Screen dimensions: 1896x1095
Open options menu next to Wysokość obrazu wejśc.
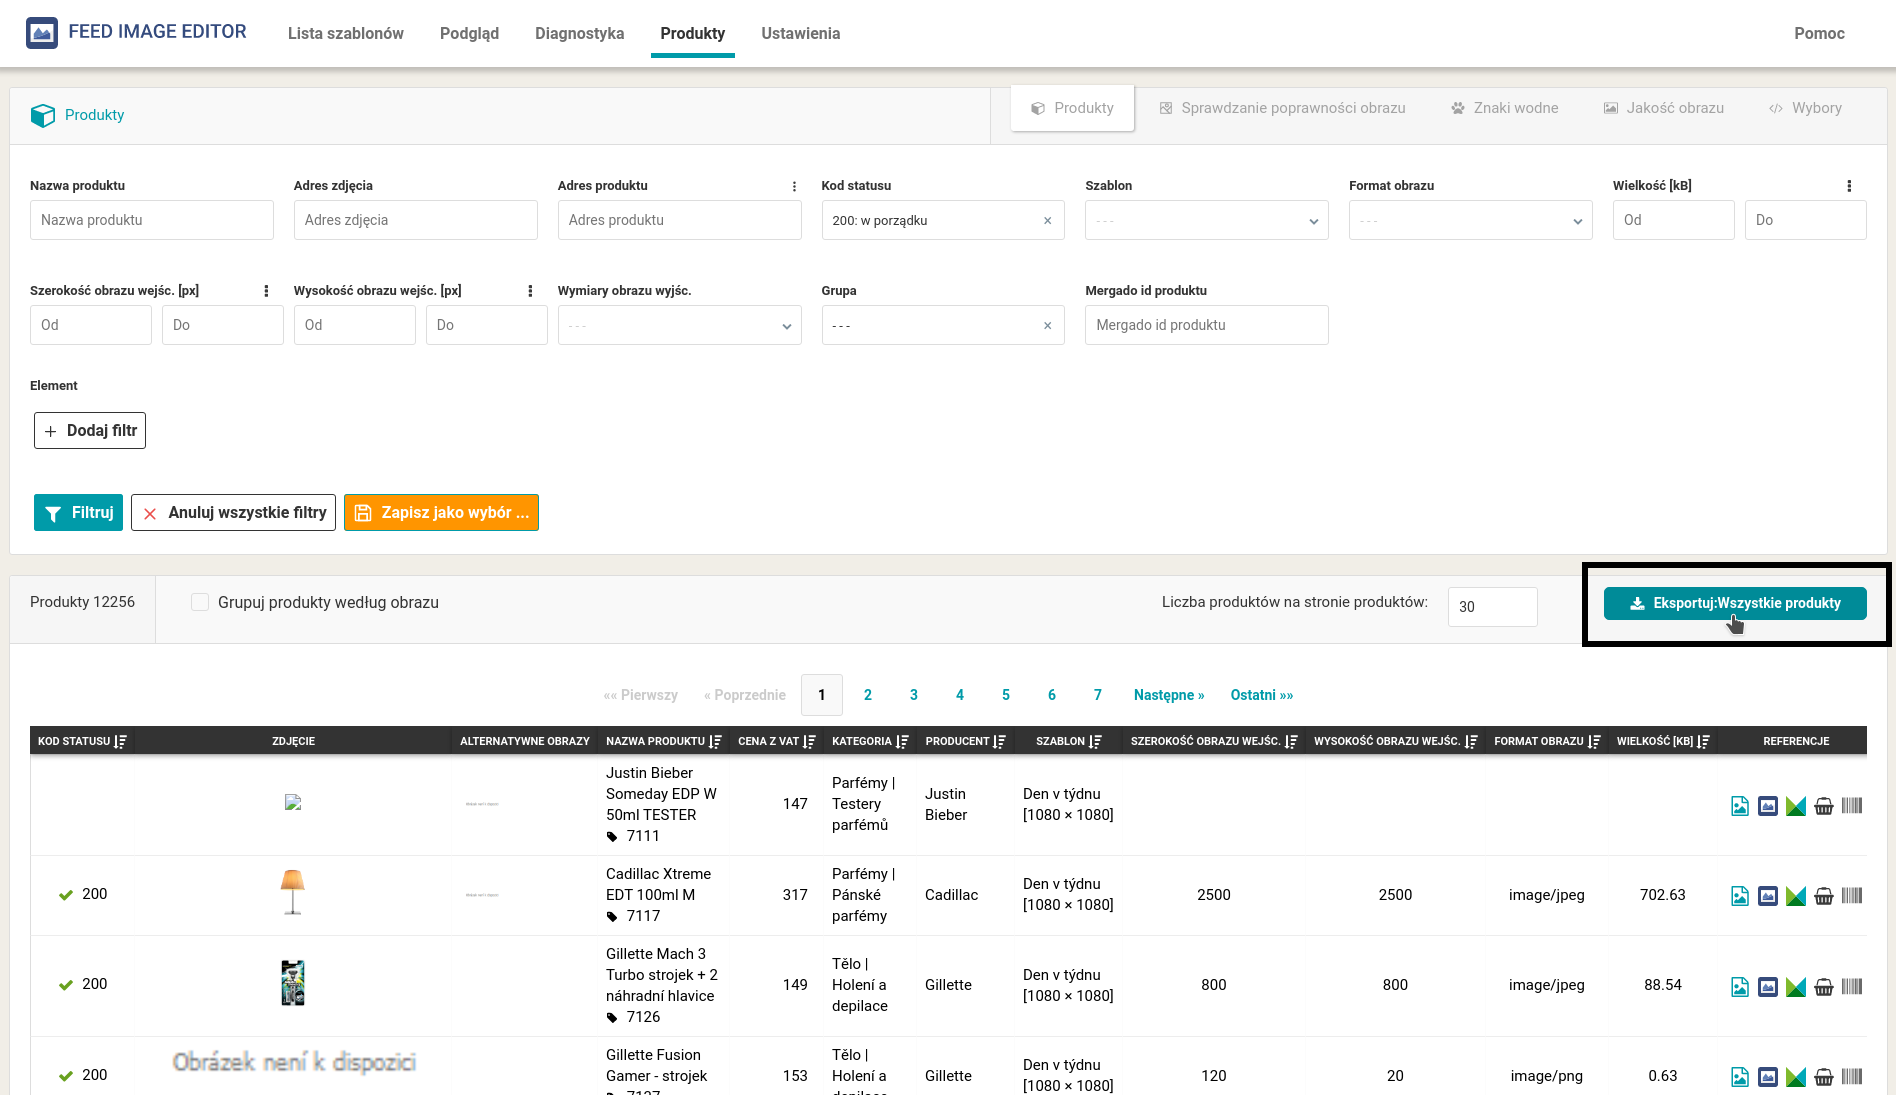click(x=530, y=291)
